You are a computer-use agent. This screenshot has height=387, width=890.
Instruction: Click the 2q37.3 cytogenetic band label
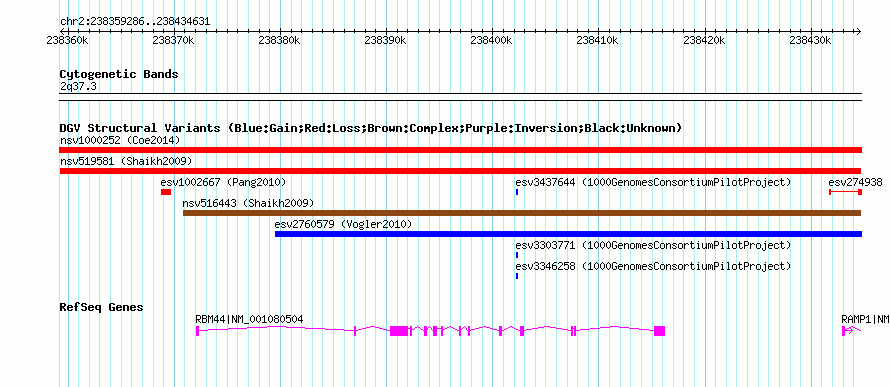tap(78, 86)
